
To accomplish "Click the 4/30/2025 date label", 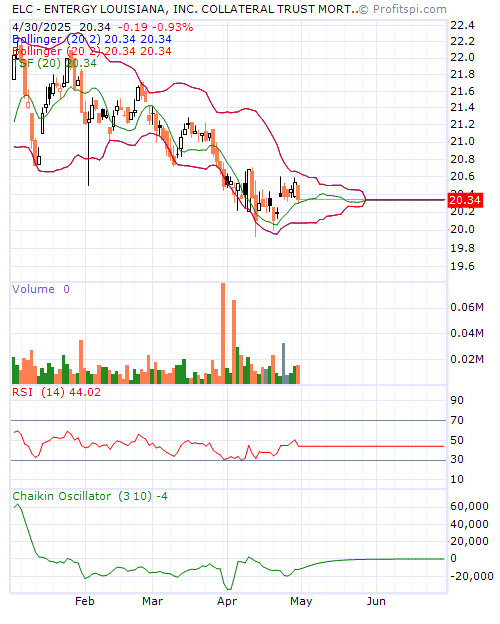I will point(41,27).
